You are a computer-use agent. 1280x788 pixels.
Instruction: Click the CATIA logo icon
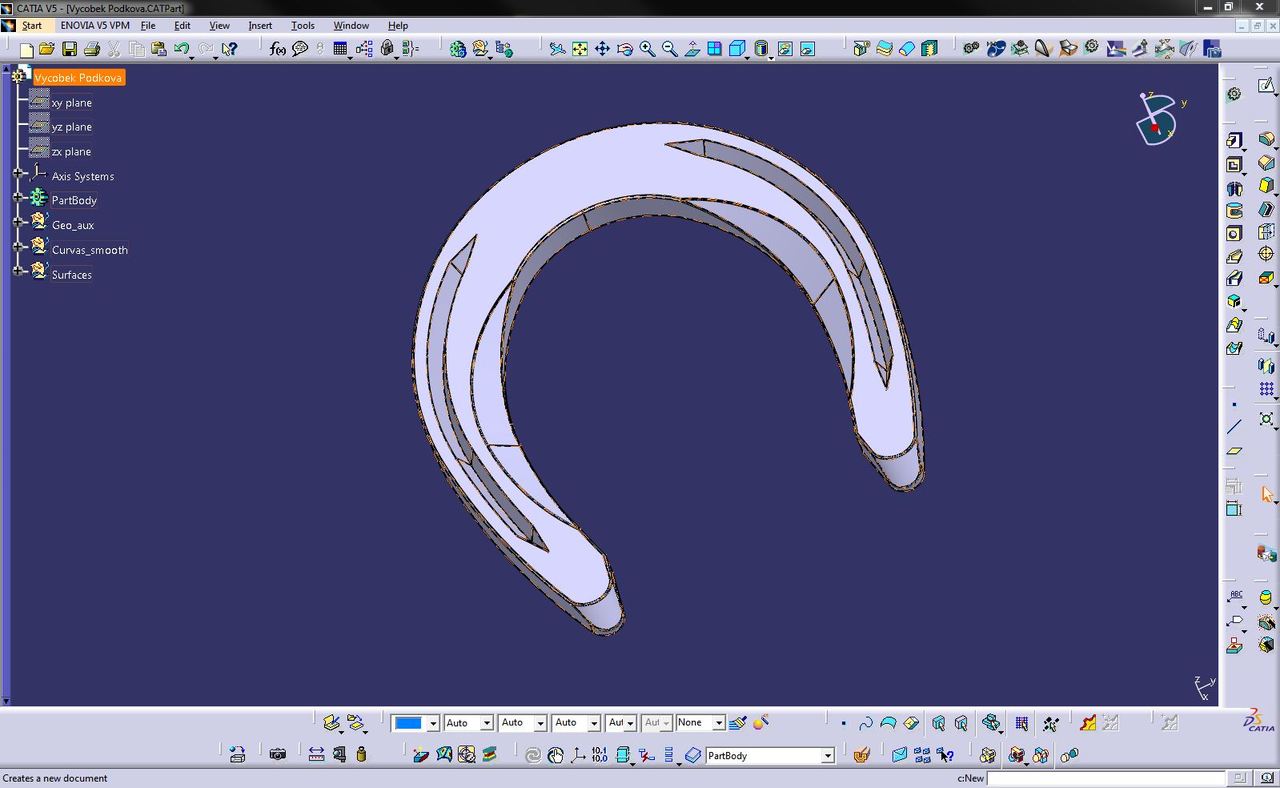[1259, 720]
